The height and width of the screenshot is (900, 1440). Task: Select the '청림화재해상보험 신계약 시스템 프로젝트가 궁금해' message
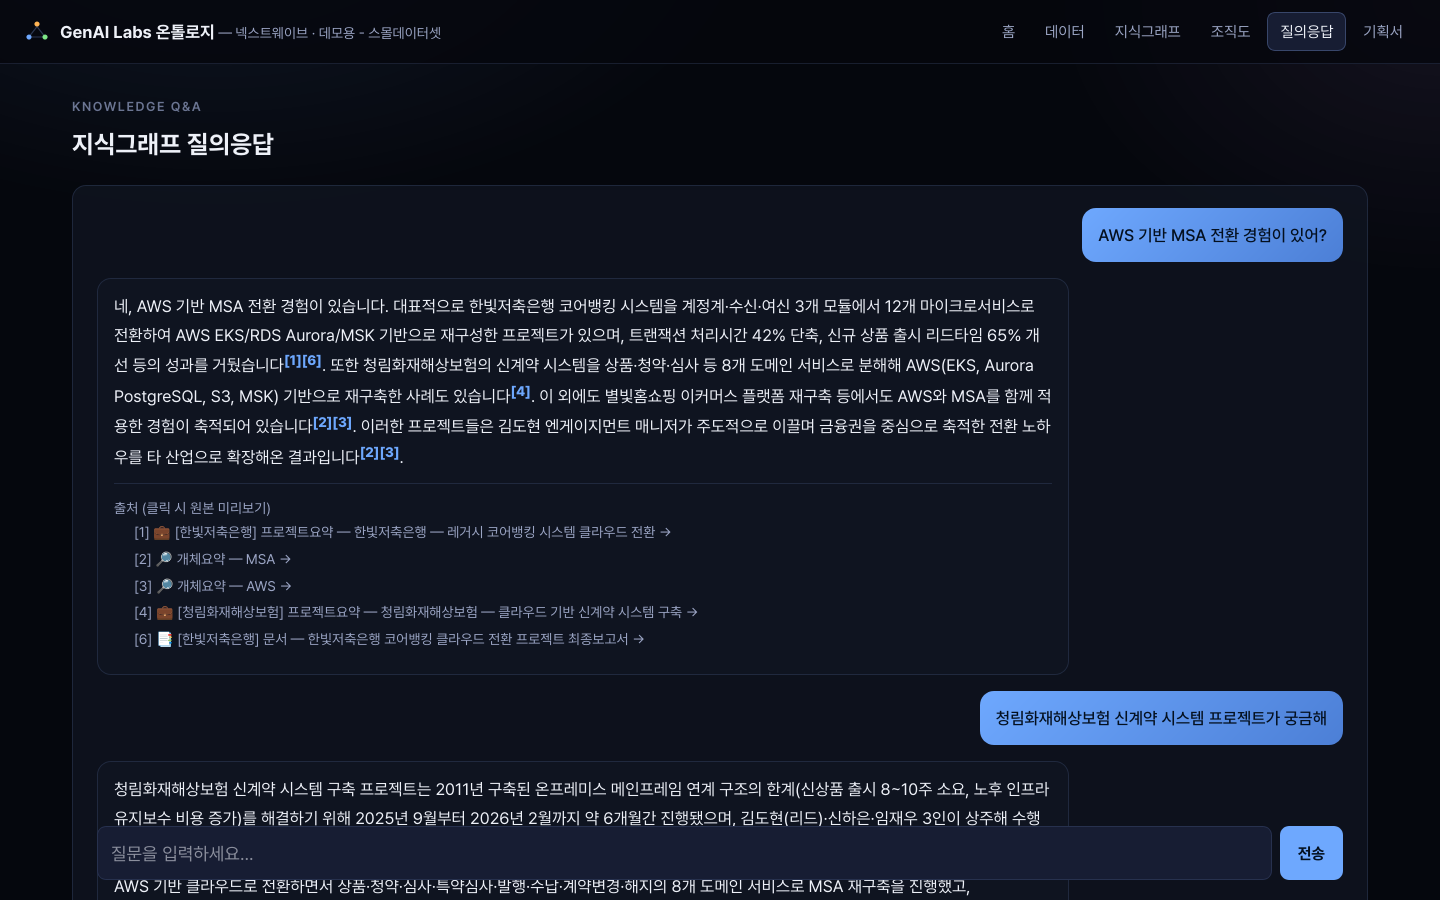1161,718
